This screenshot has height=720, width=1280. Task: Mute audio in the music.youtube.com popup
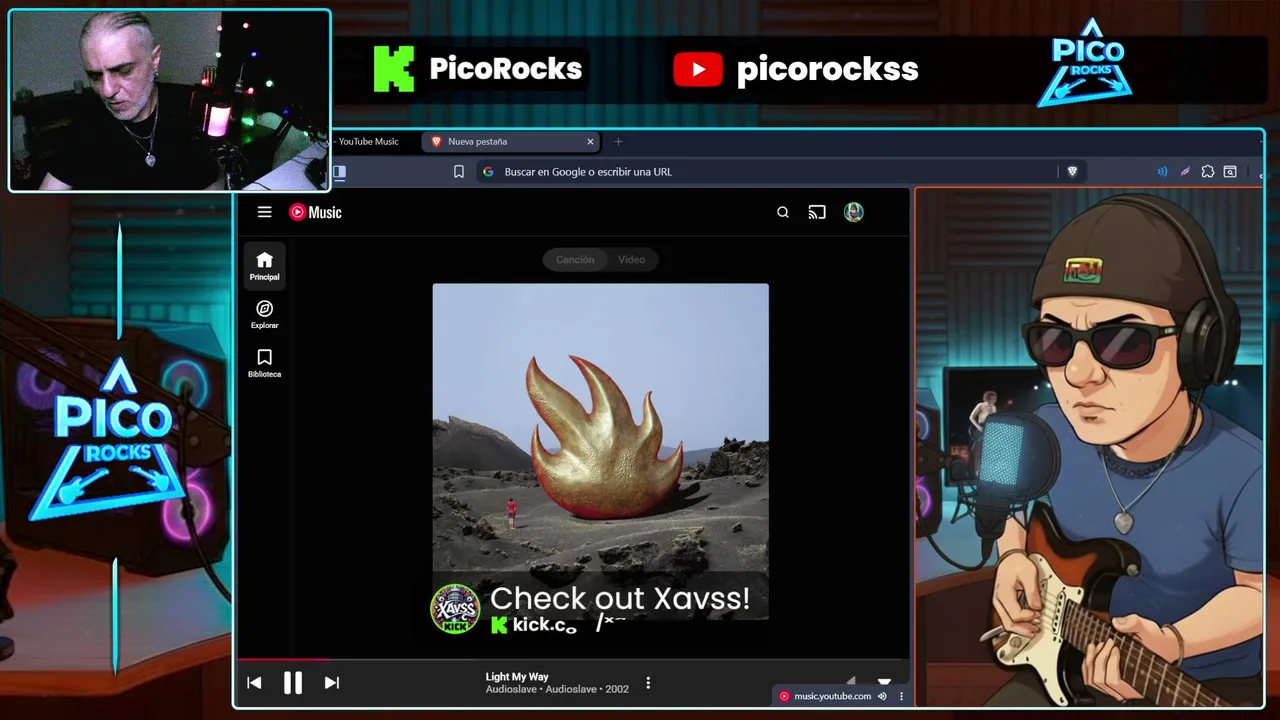[x=882, y=696]
